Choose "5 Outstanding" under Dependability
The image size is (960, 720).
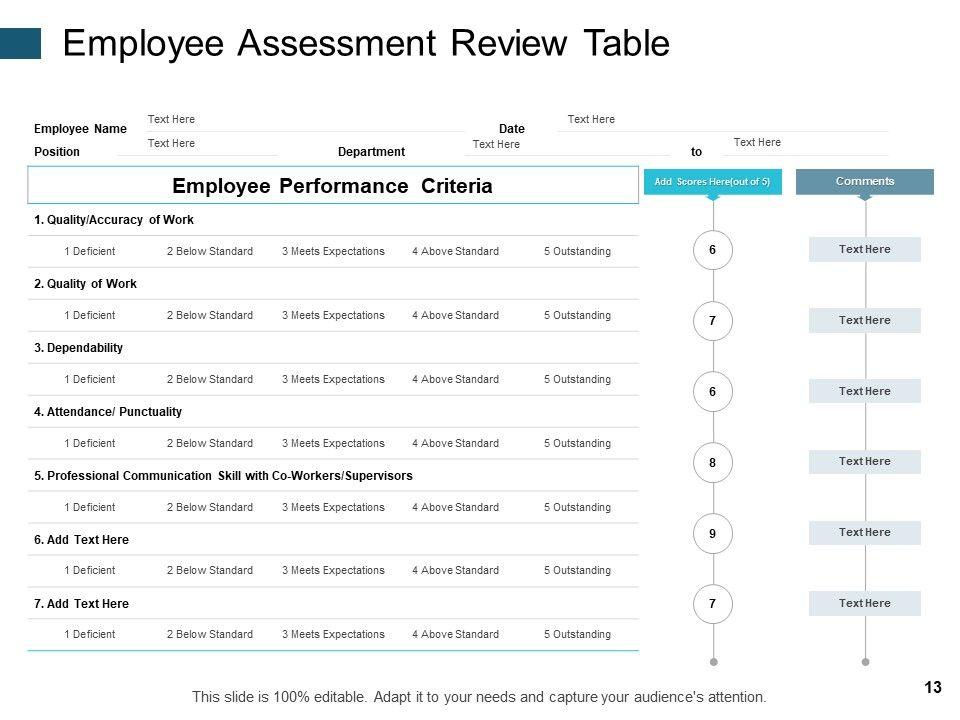[x=577, y=379]
